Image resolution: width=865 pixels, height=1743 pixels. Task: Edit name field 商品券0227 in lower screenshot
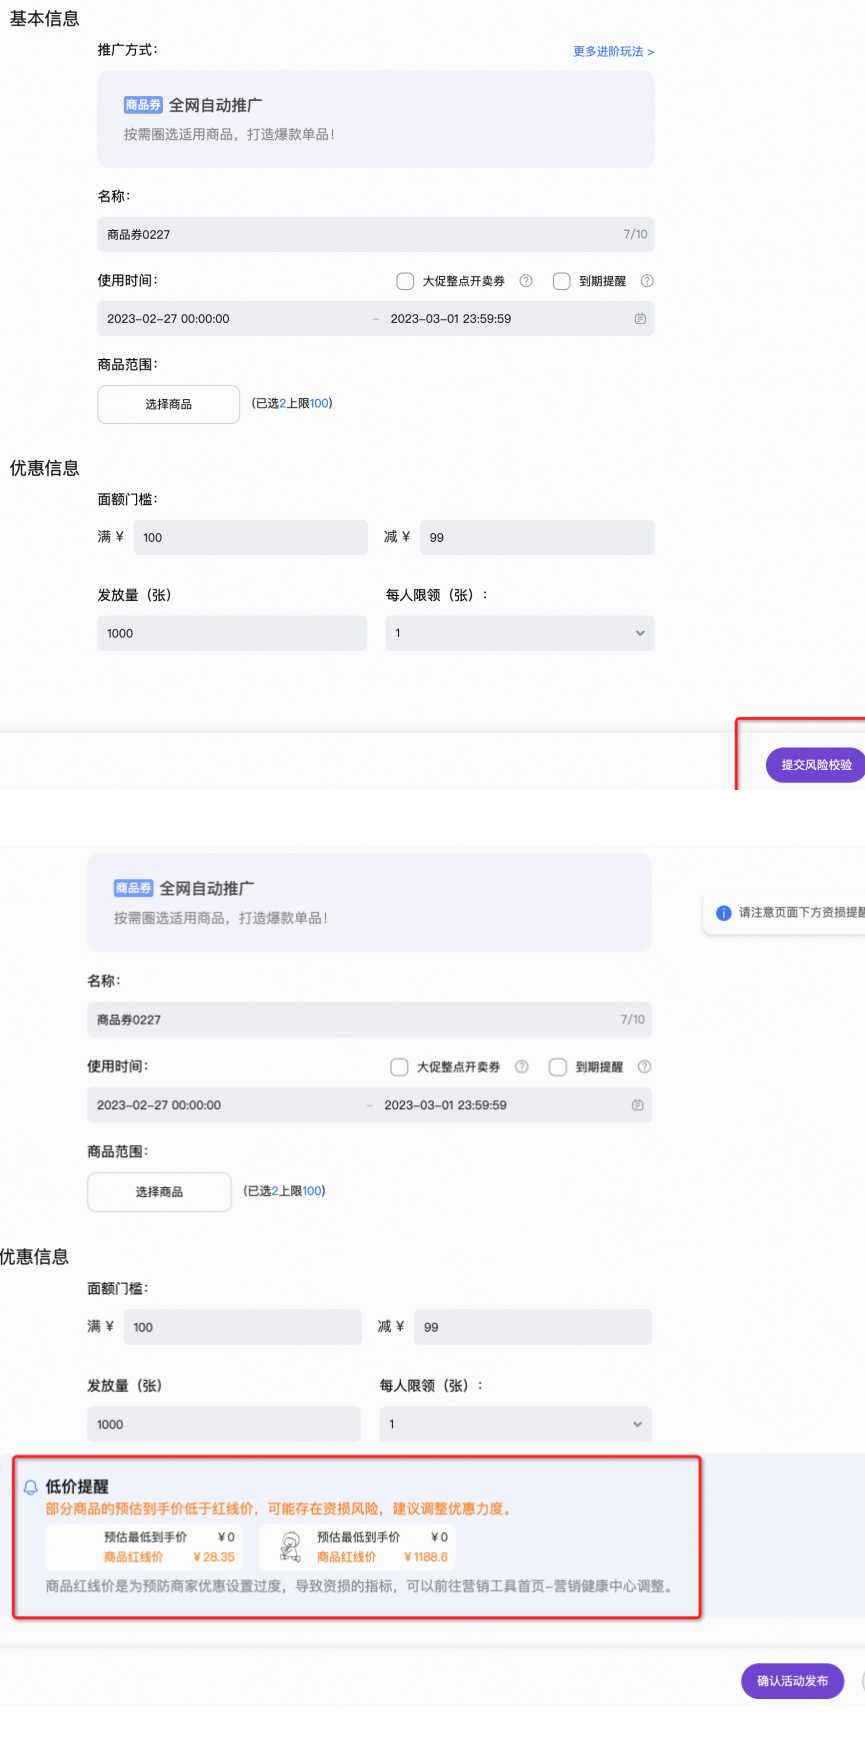pyautogui.click(x=369, y=1020)
